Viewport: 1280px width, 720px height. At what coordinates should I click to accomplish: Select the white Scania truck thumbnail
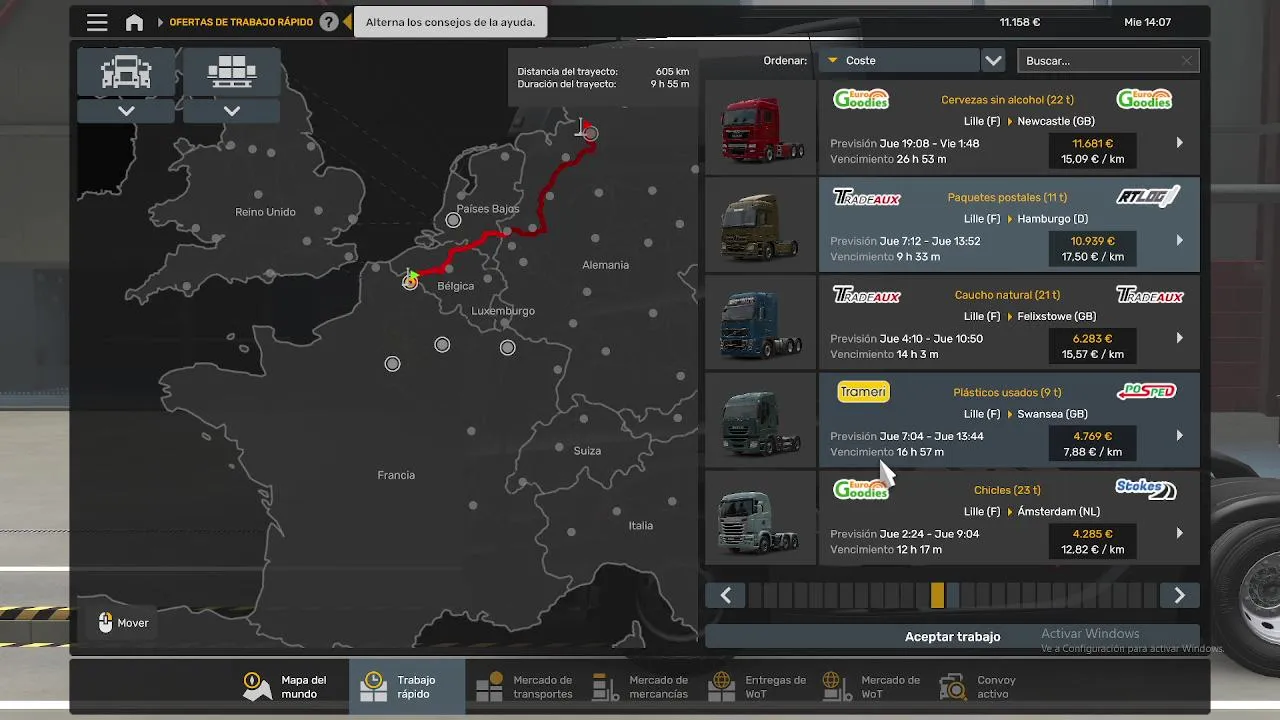[761, 517]
